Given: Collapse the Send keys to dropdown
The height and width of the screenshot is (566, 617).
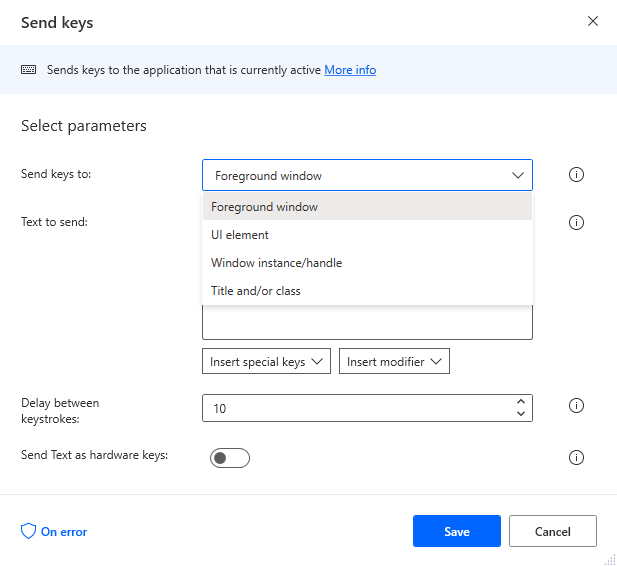Looking at the screenshot, I should tap(518, 175).
